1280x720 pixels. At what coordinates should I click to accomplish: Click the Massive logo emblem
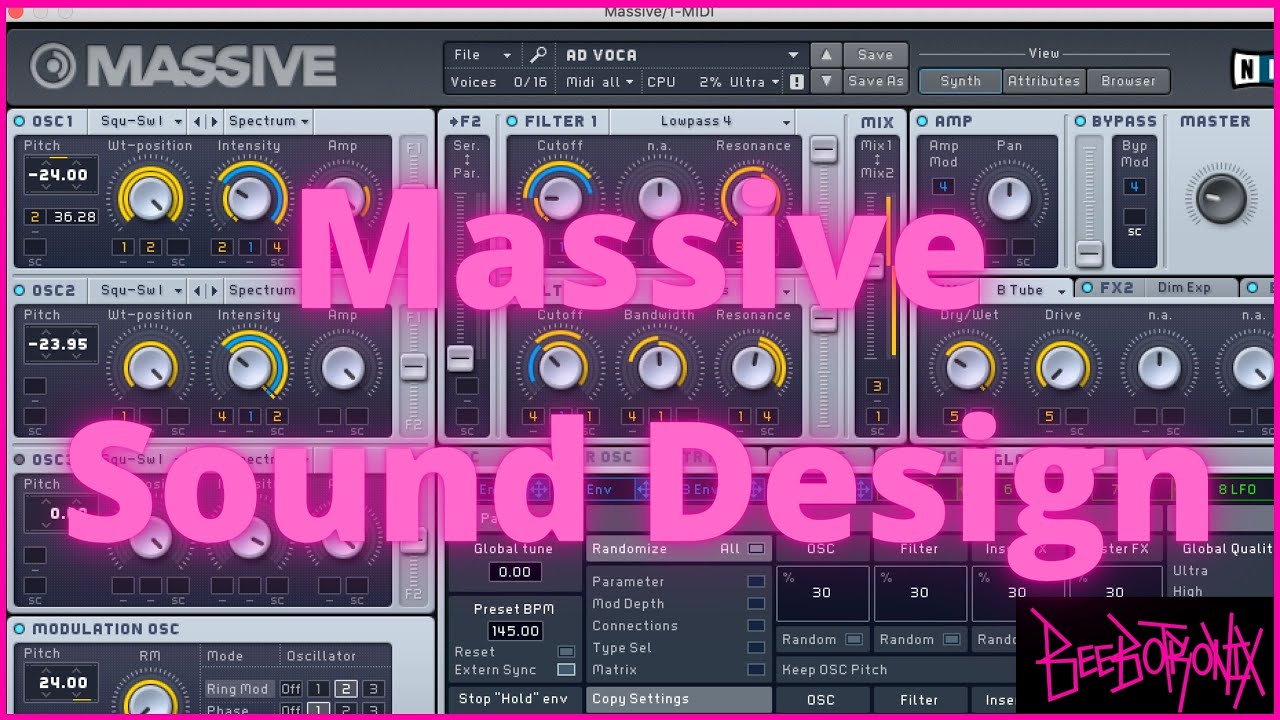[x=53, y=67]
